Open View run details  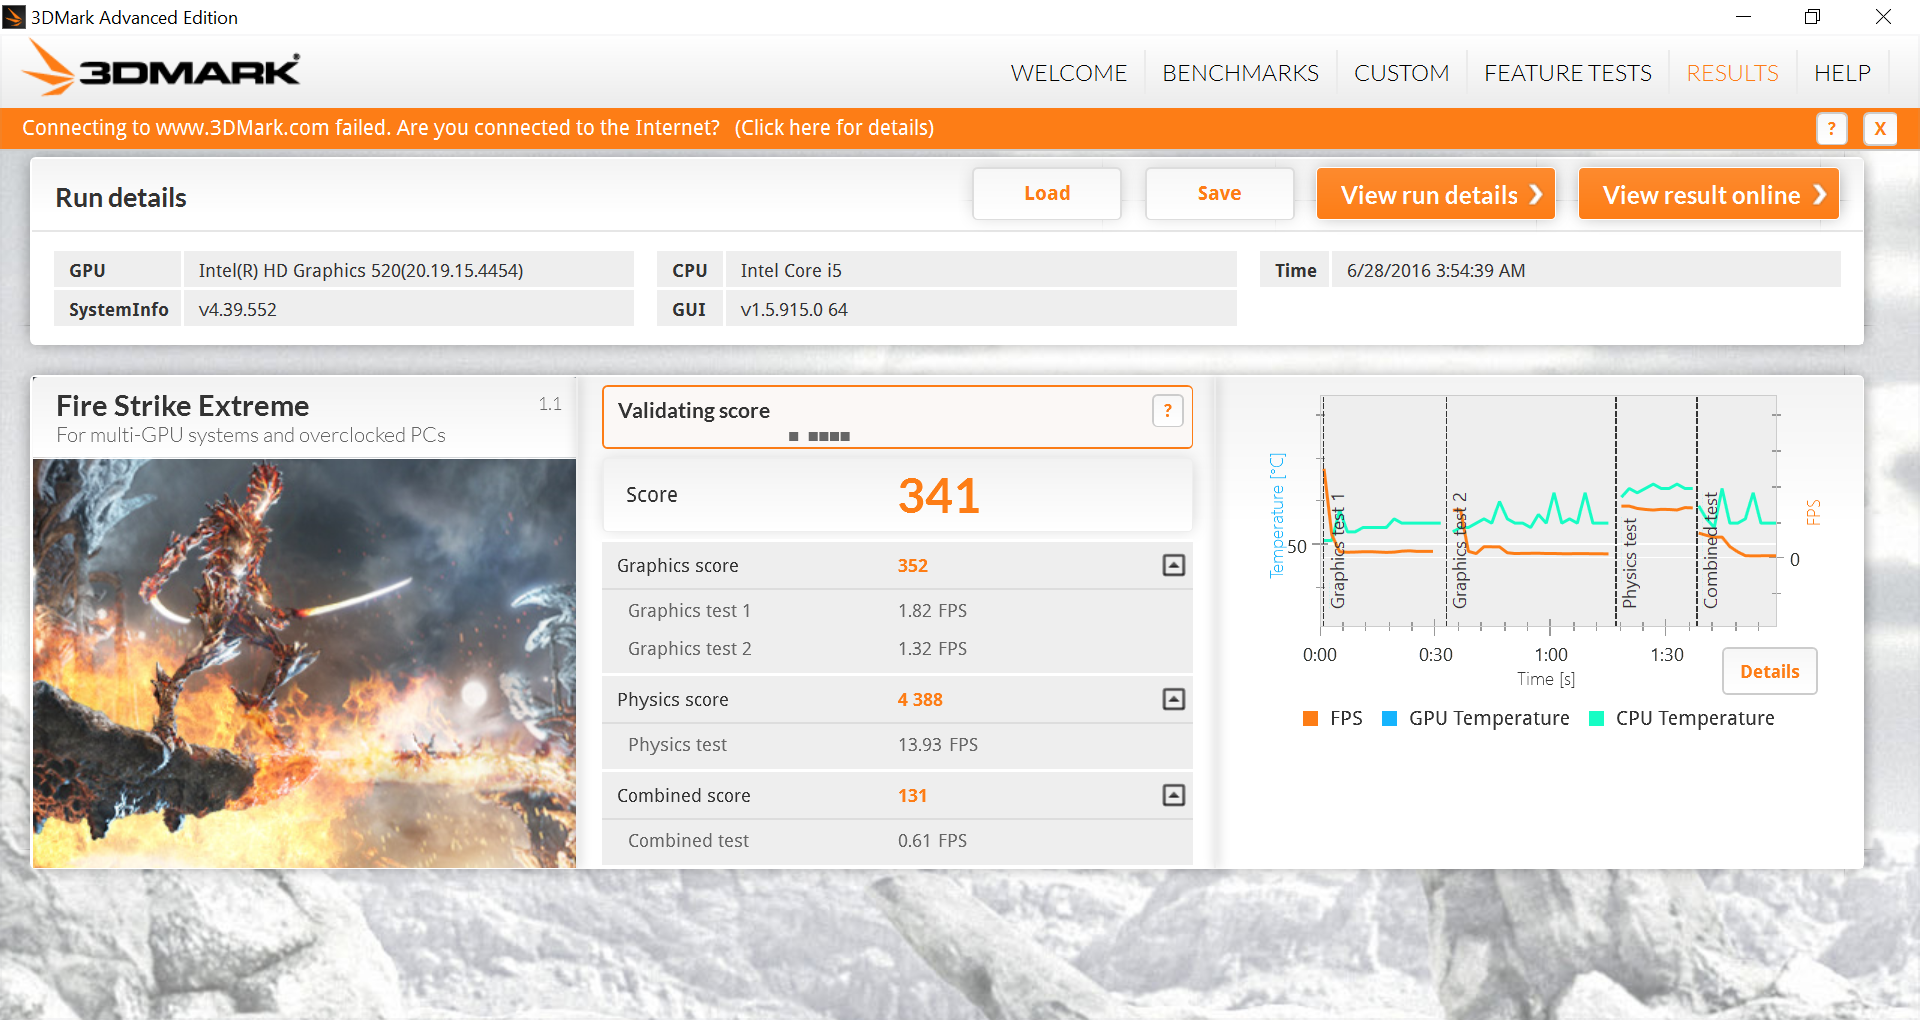pyautogui.click(x=1435, y=193)
